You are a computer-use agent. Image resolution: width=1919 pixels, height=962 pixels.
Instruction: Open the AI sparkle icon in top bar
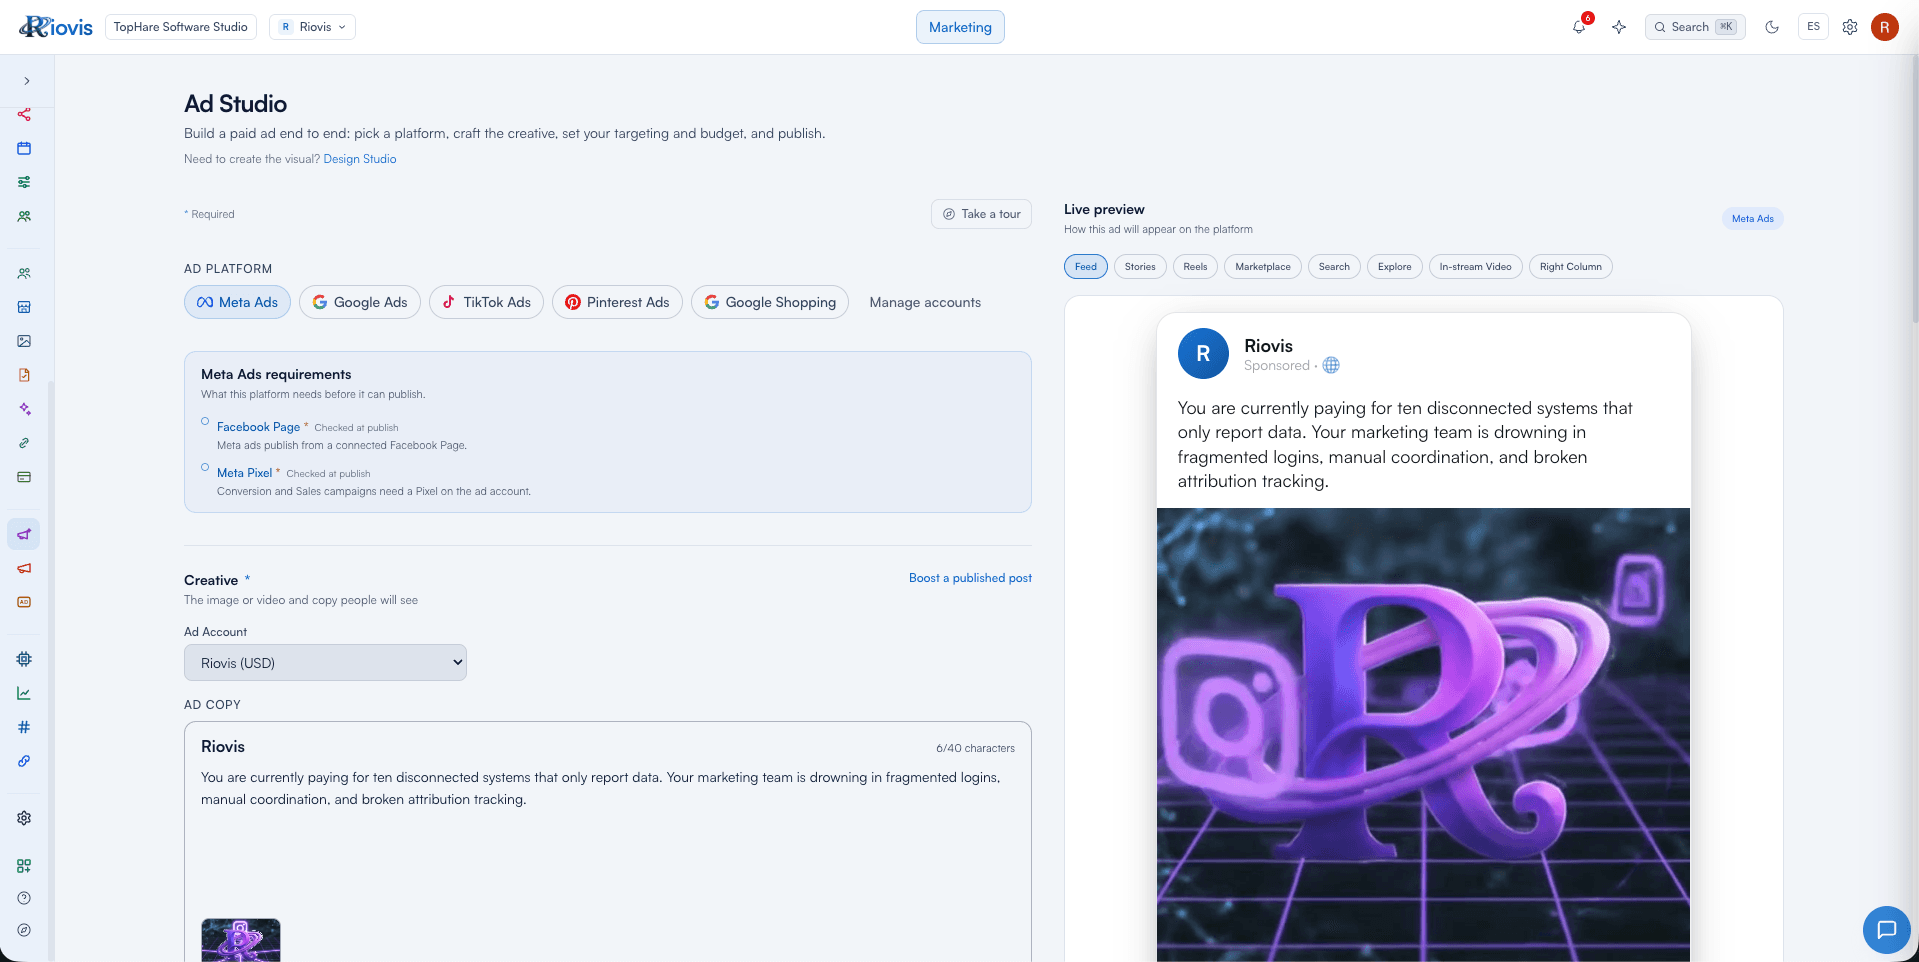pyautogui.click(x=1619, y=27)
